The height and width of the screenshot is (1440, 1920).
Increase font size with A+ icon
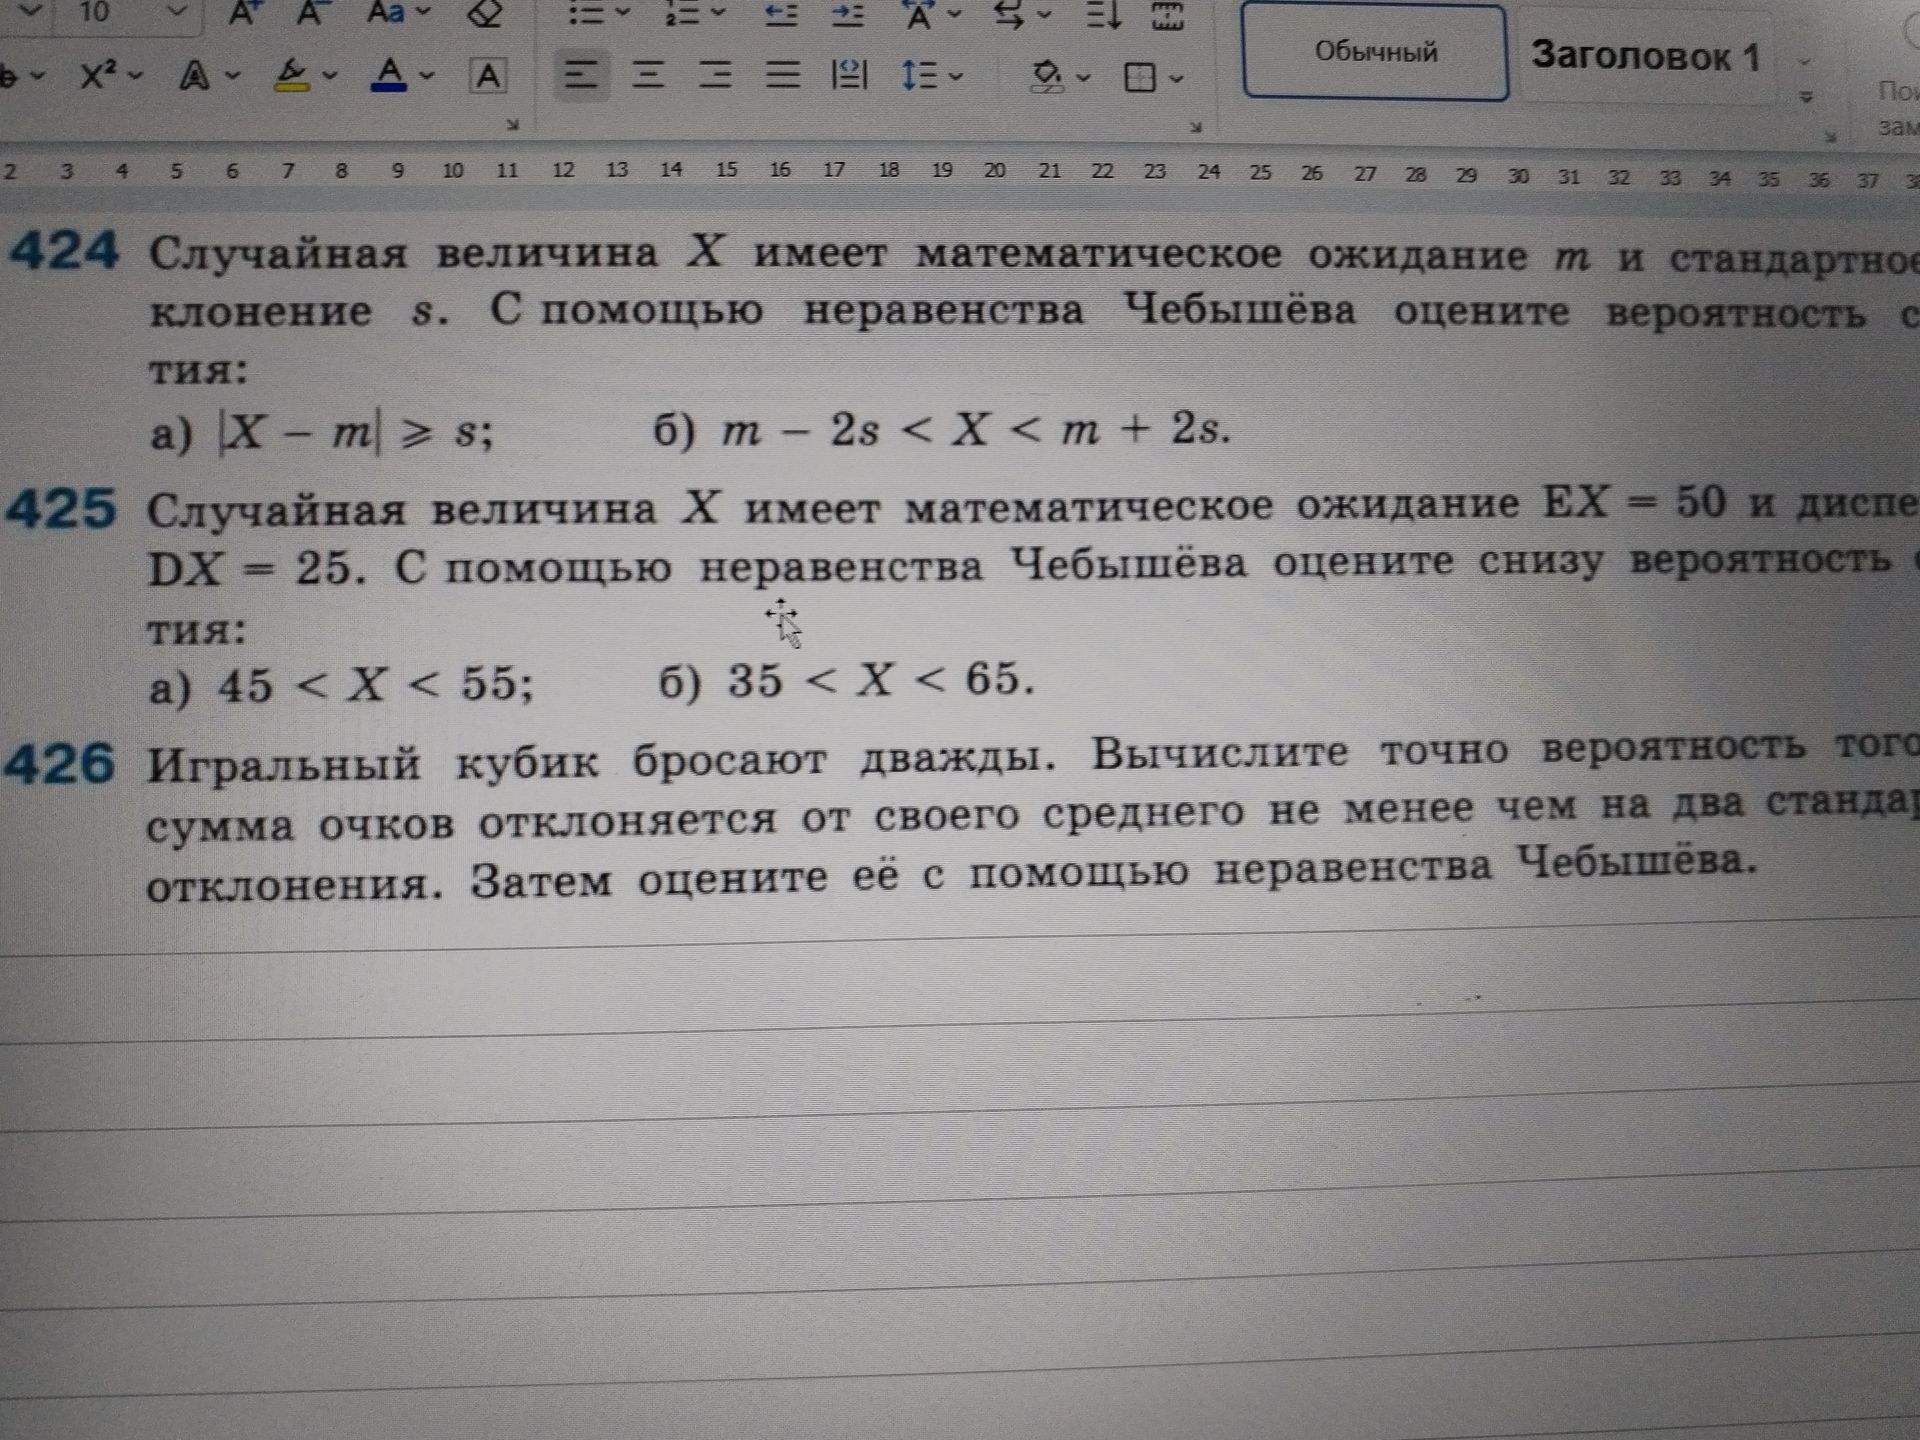tap(243, 13)
